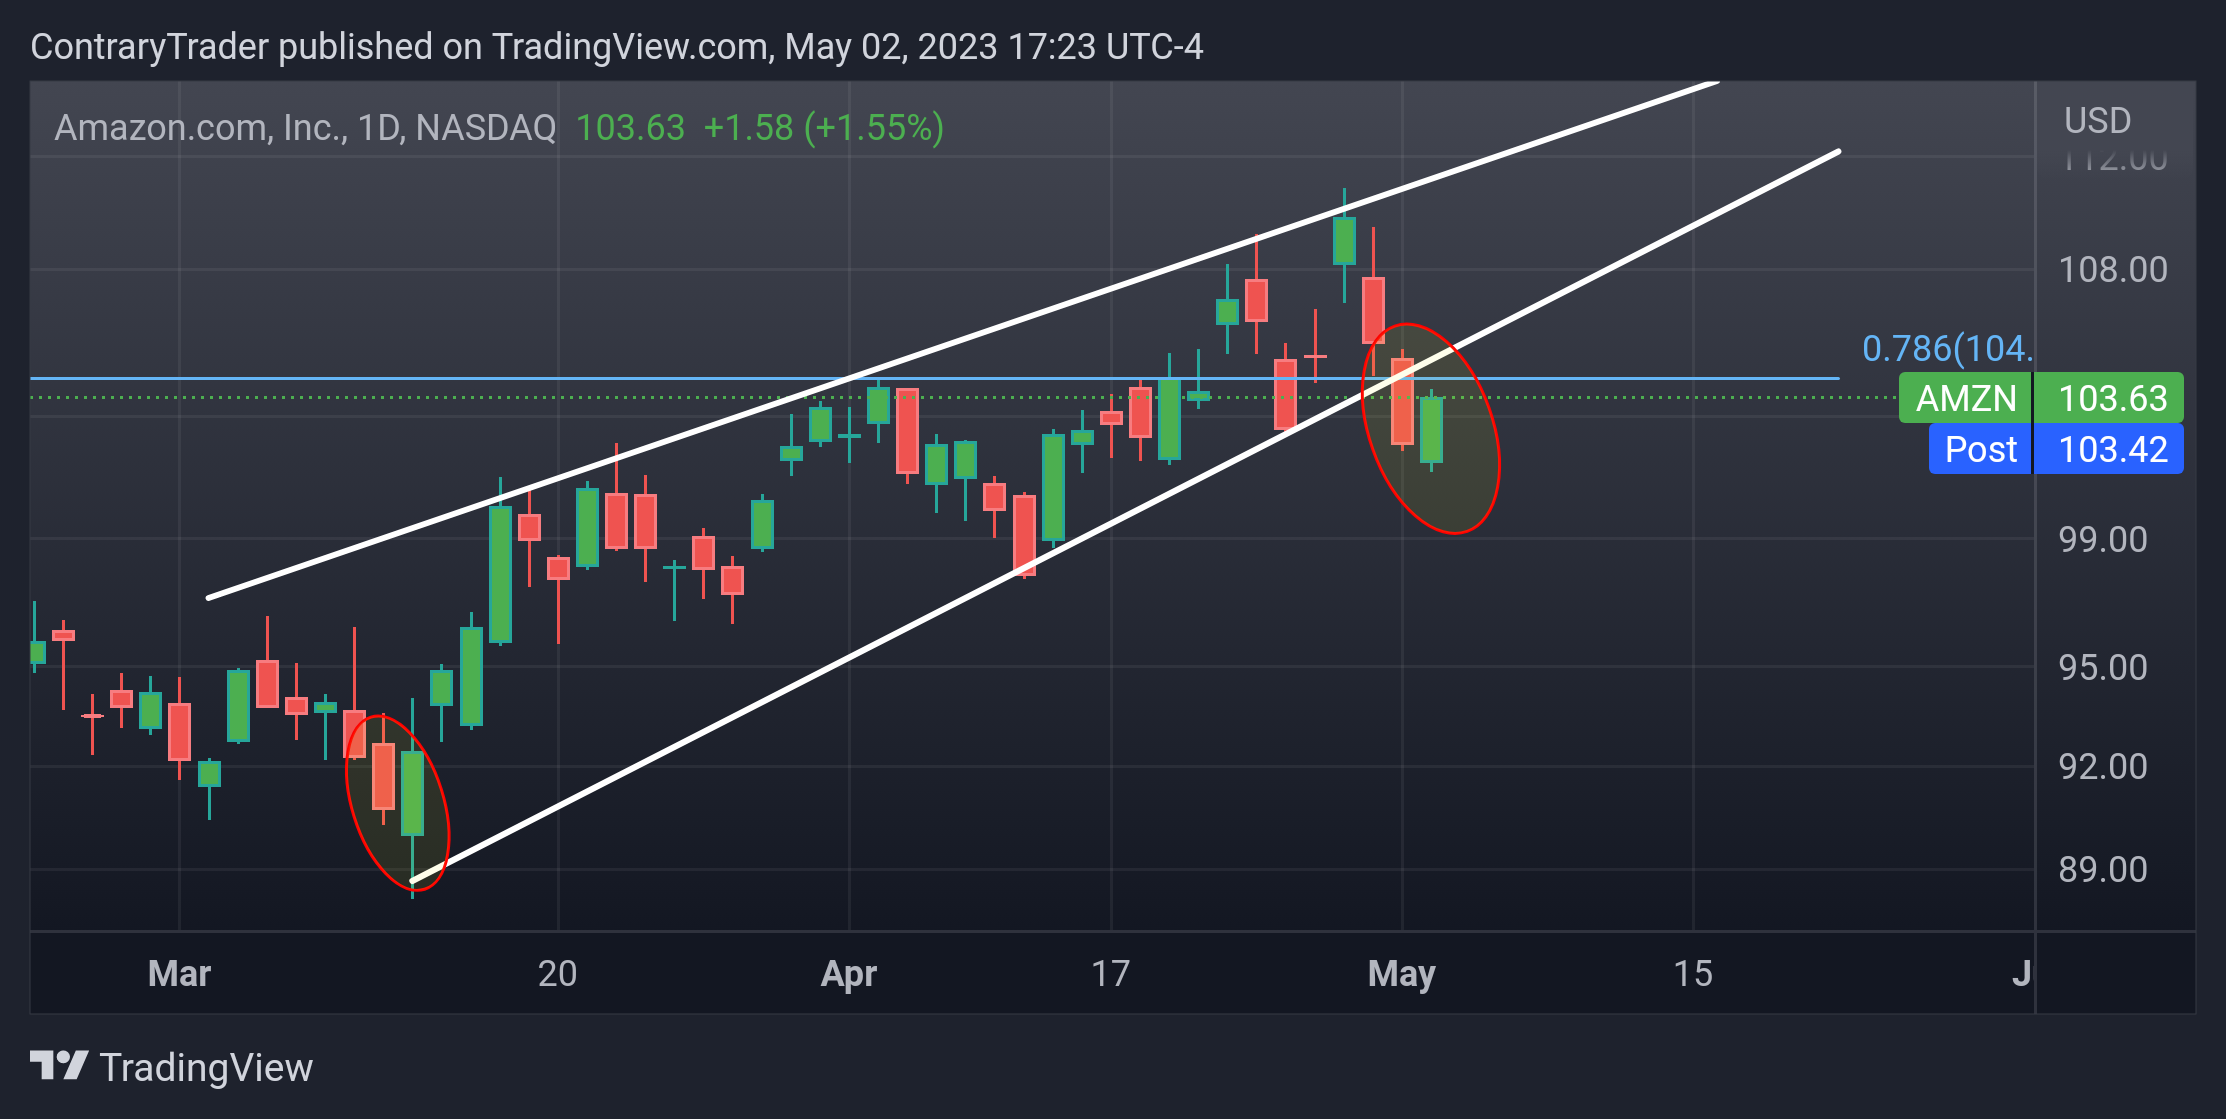The image size is (2226, 1119).
Task: Click the 103.63 last price in header
Action: (x=630, y=127)
